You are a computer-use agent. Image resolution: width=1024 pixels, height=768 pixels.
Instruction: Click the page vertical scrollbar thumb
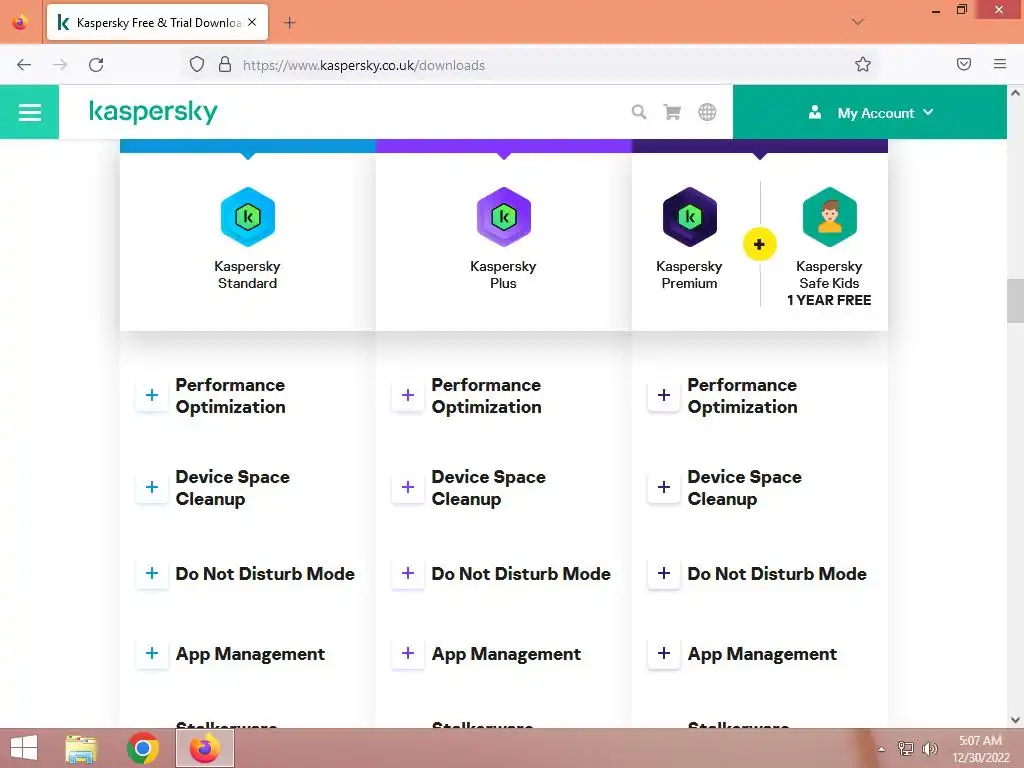[1015, 300]
